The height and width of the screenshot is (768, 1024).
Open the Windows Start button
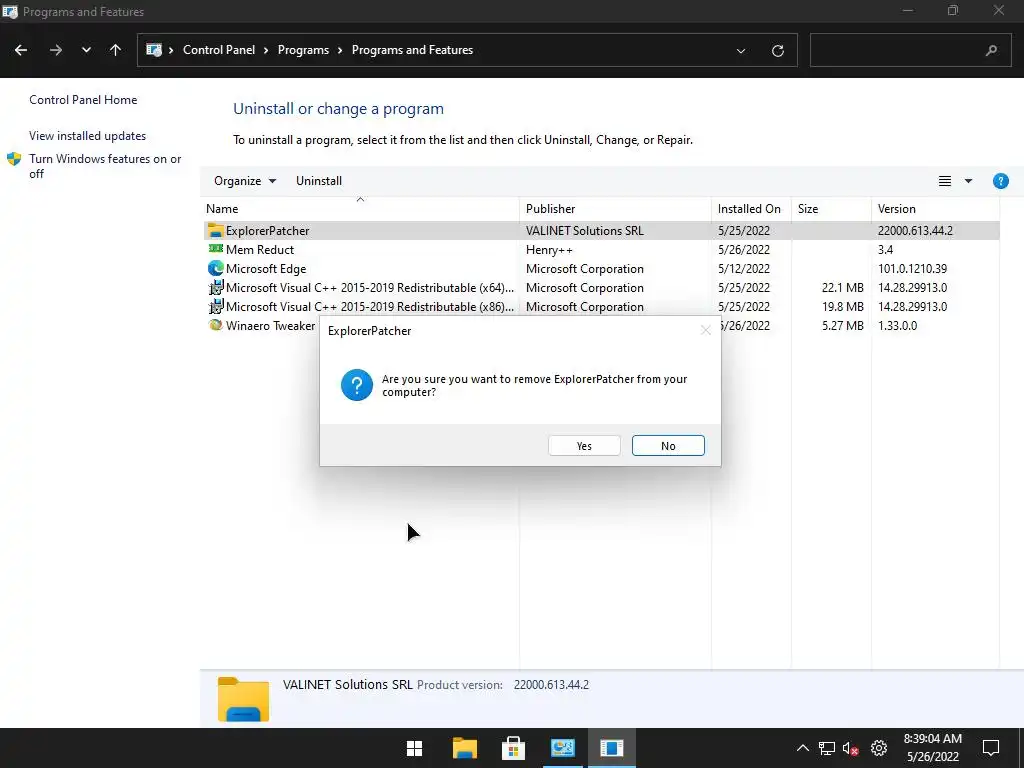[x=415, y=748]
